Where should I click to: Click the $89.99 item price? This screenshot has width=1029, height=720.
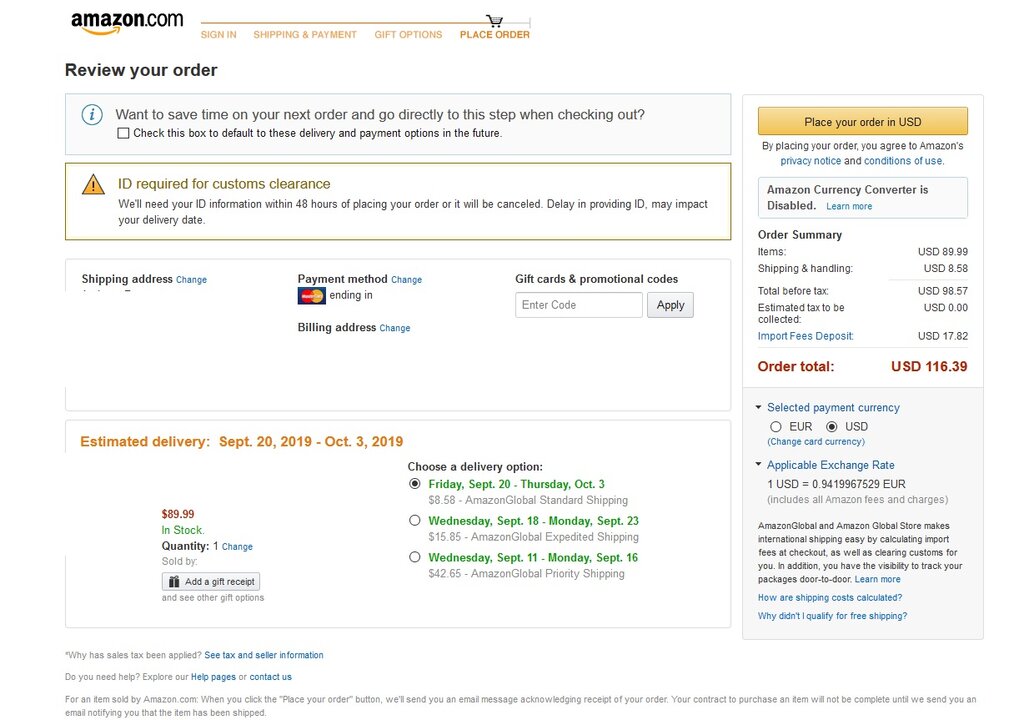[x=178, y=514]
